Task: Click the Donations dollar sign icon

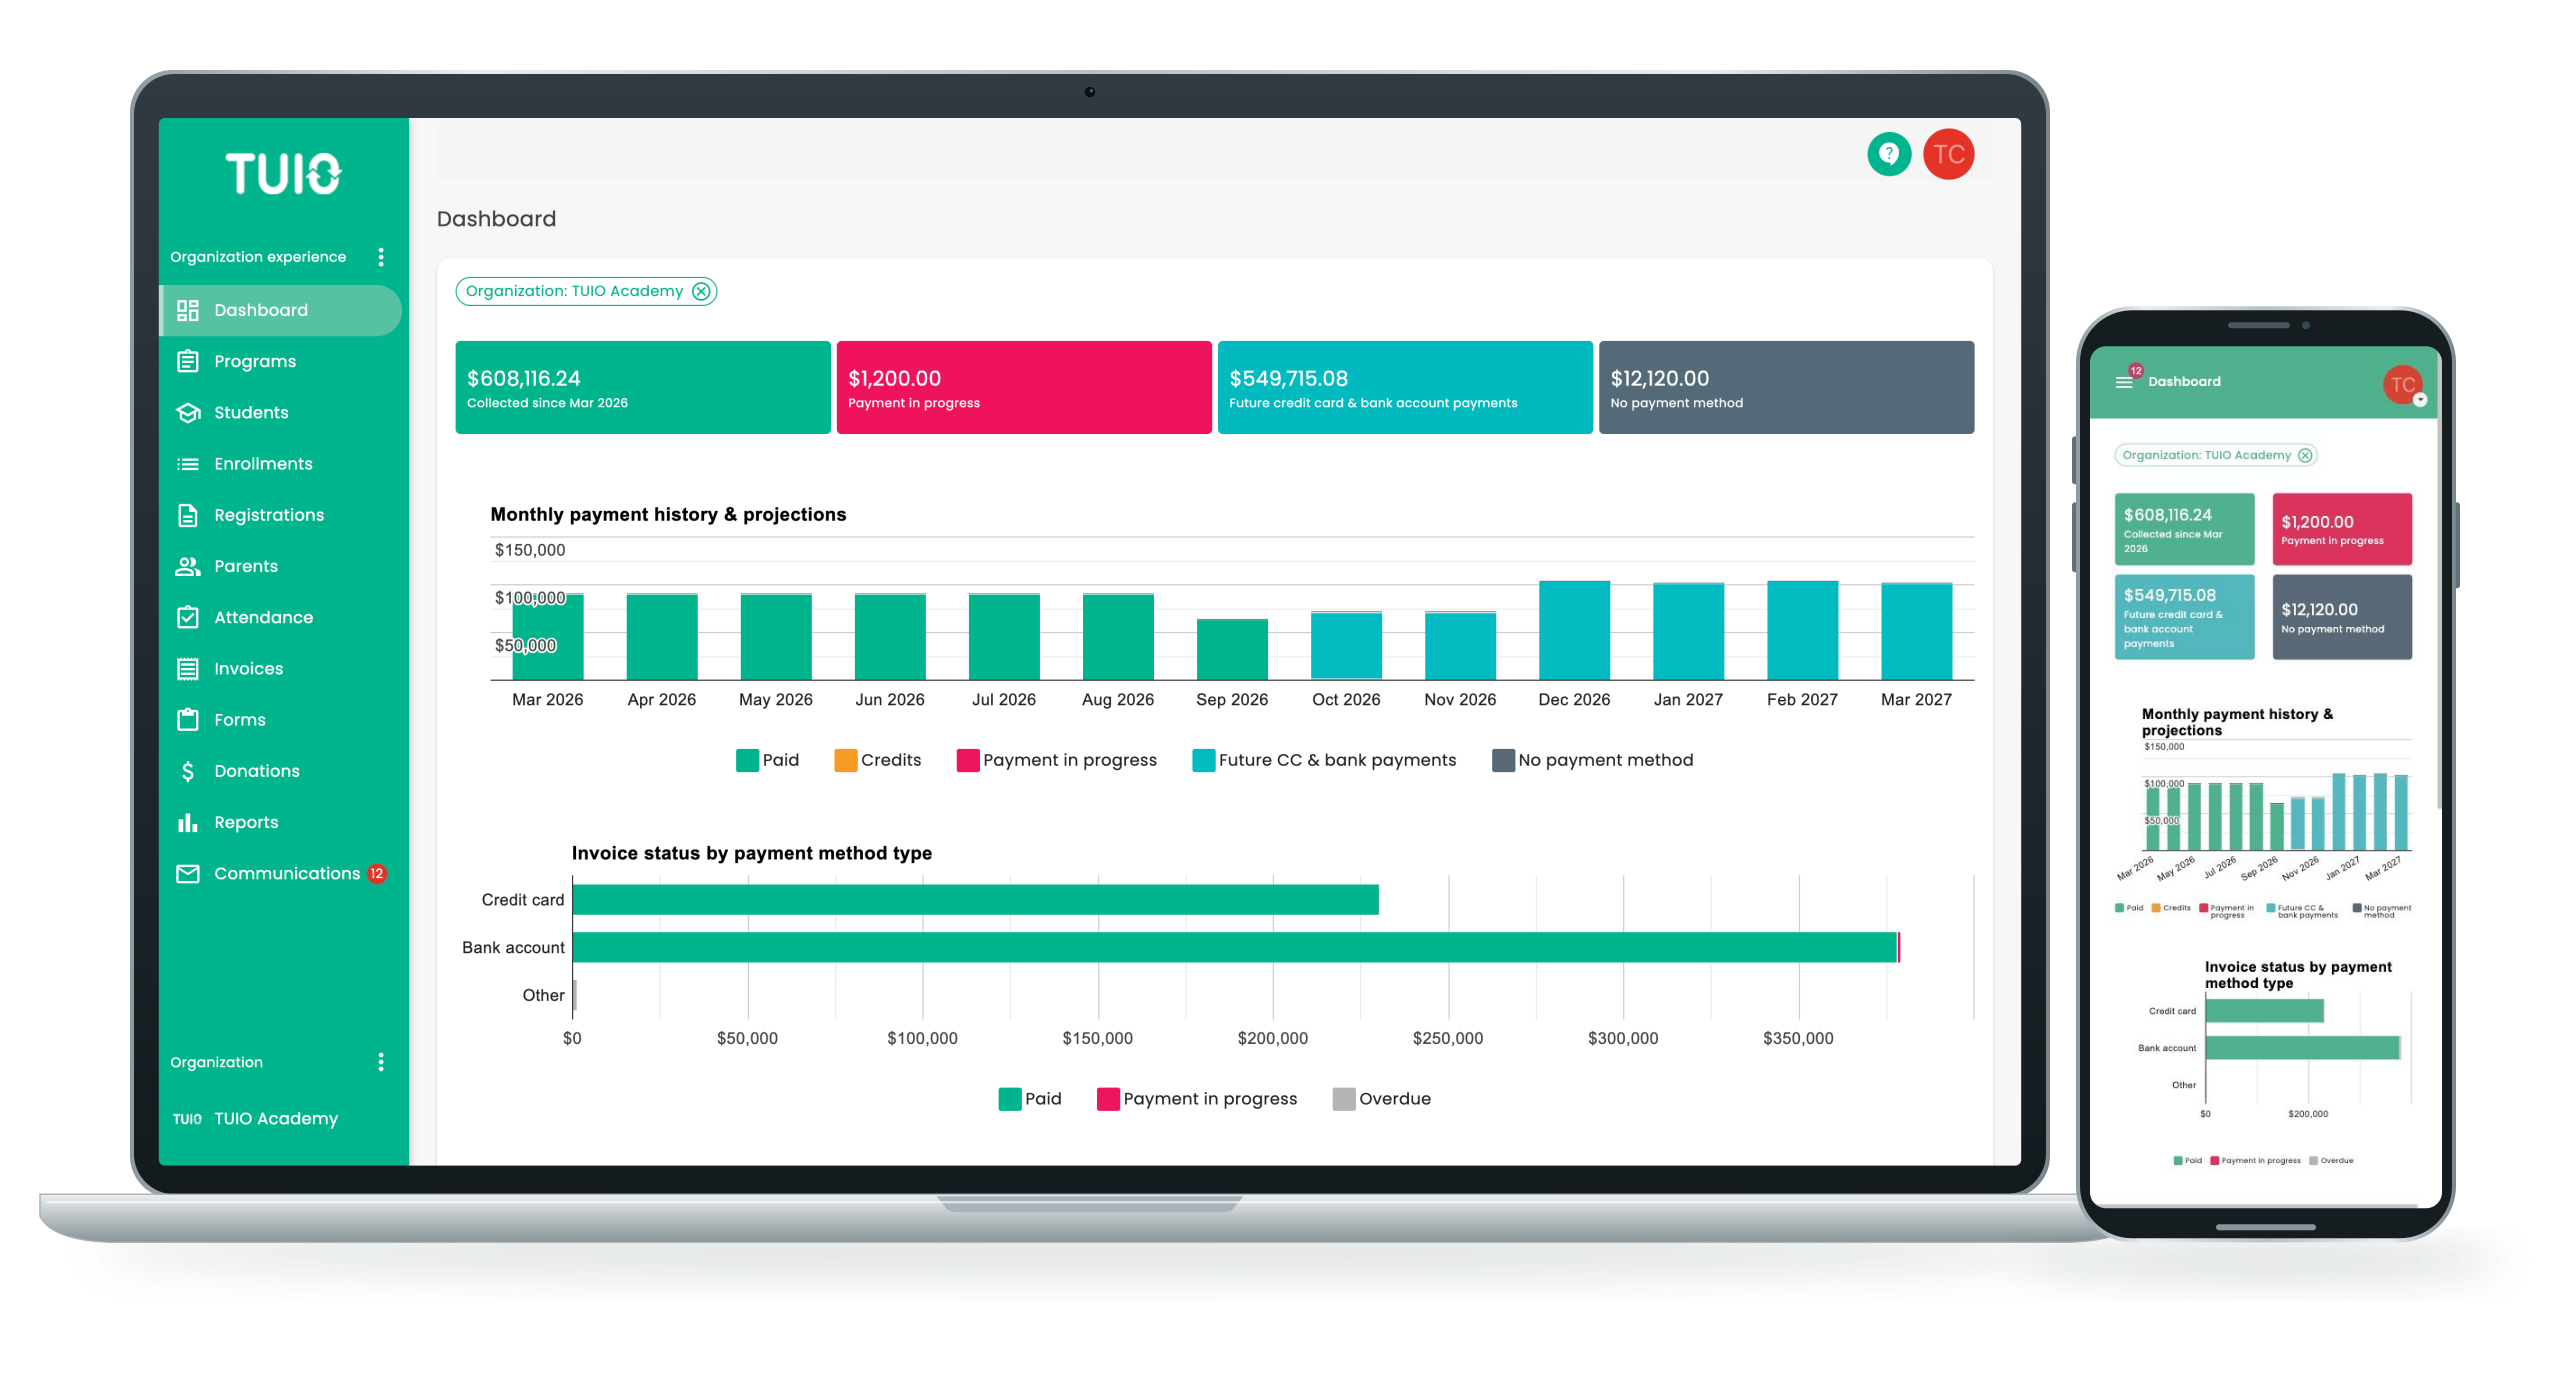Action: pos(187,771)
